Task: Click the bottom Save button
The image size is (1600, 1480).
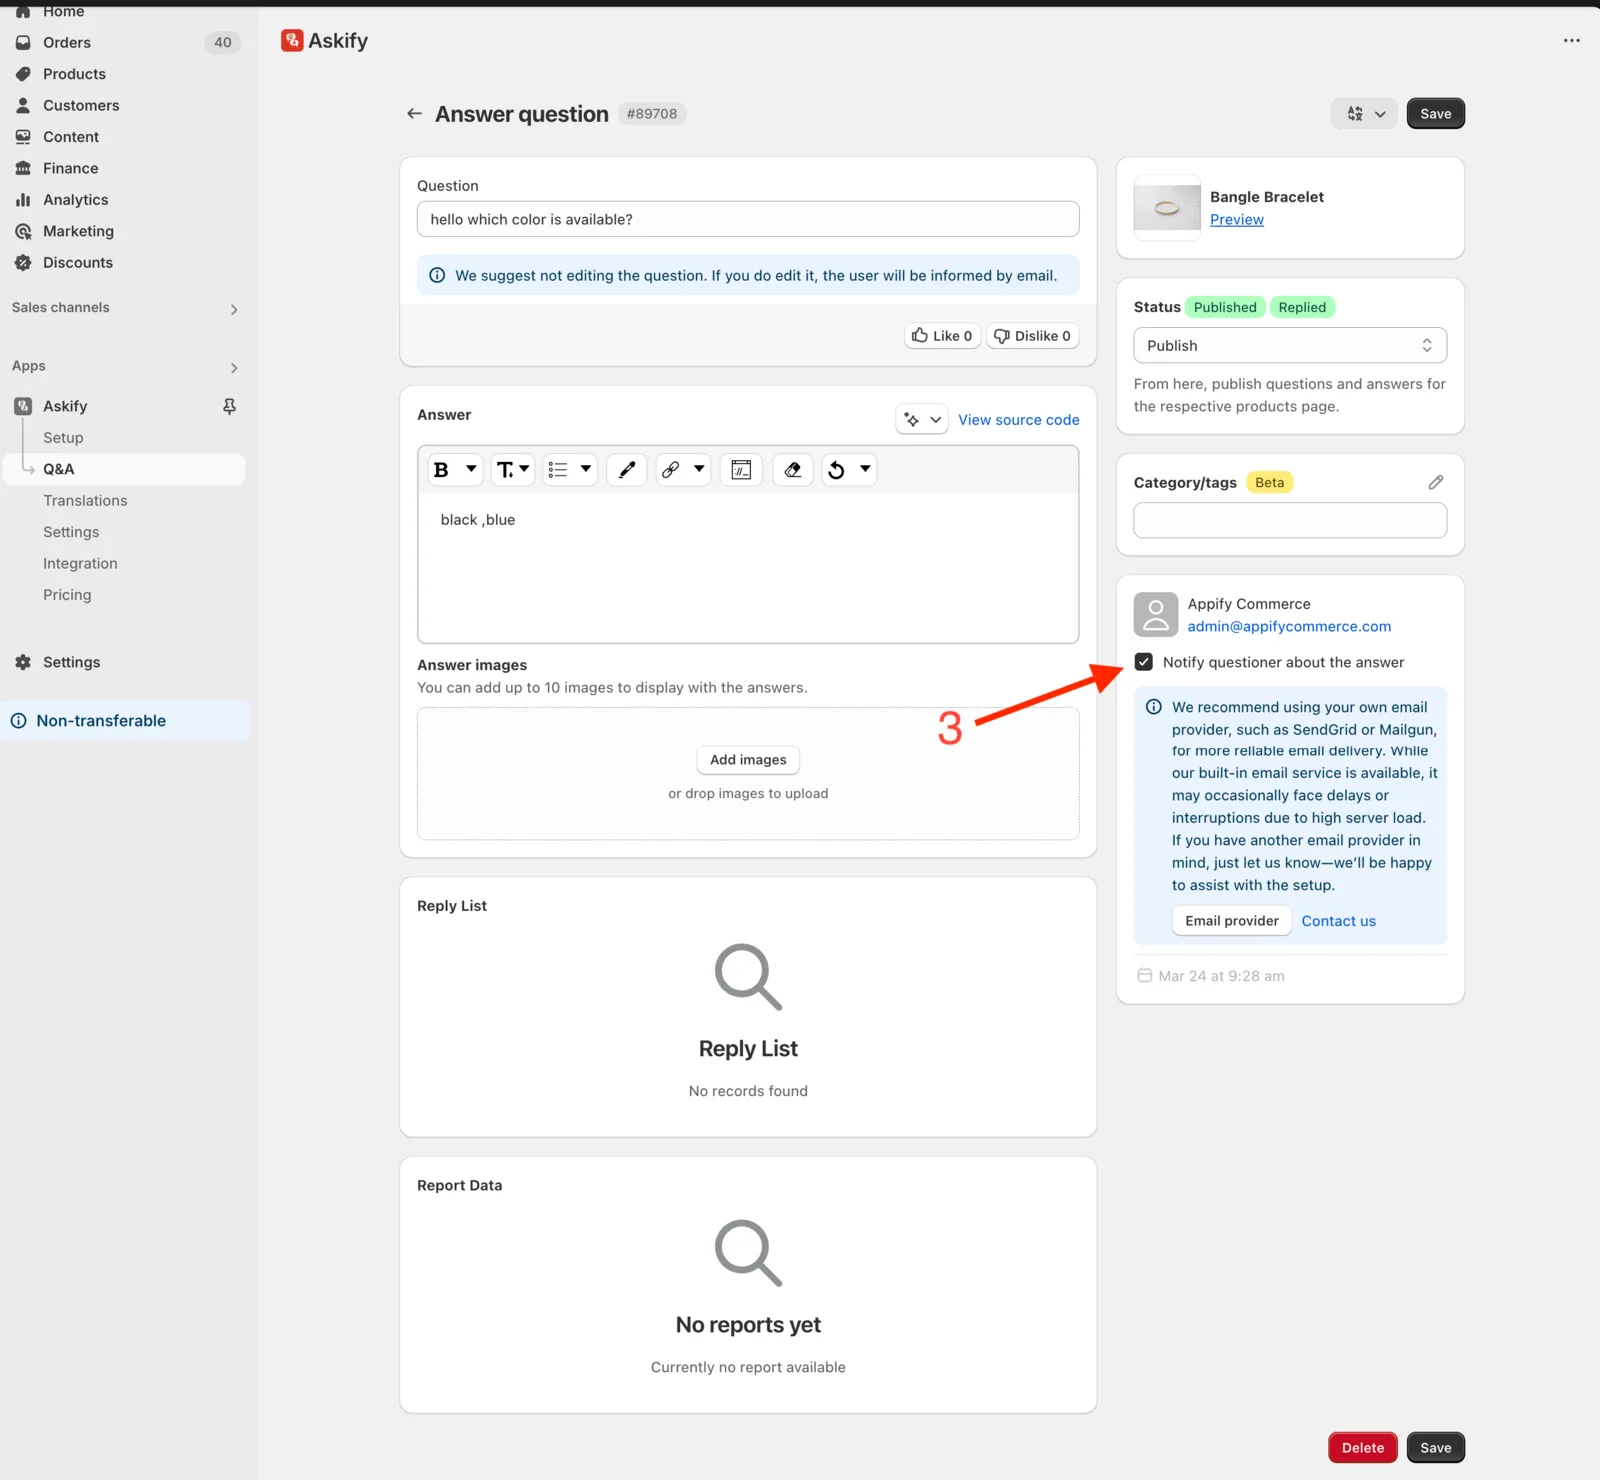Action: tap(1436, 1448)
